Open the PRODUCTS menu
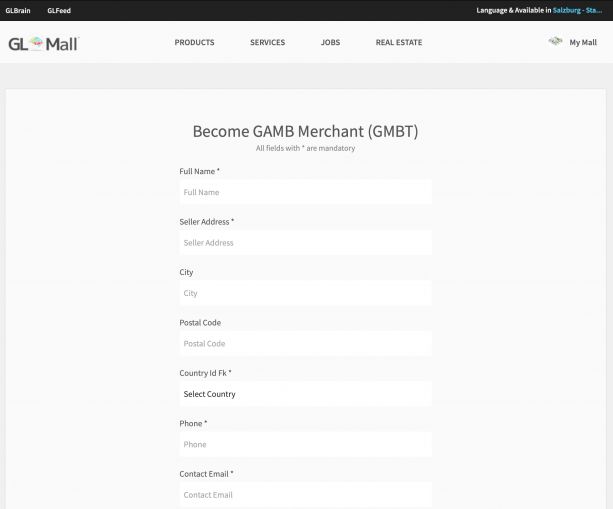This screenshot has height=509, width=613. (x=194, y=42)
